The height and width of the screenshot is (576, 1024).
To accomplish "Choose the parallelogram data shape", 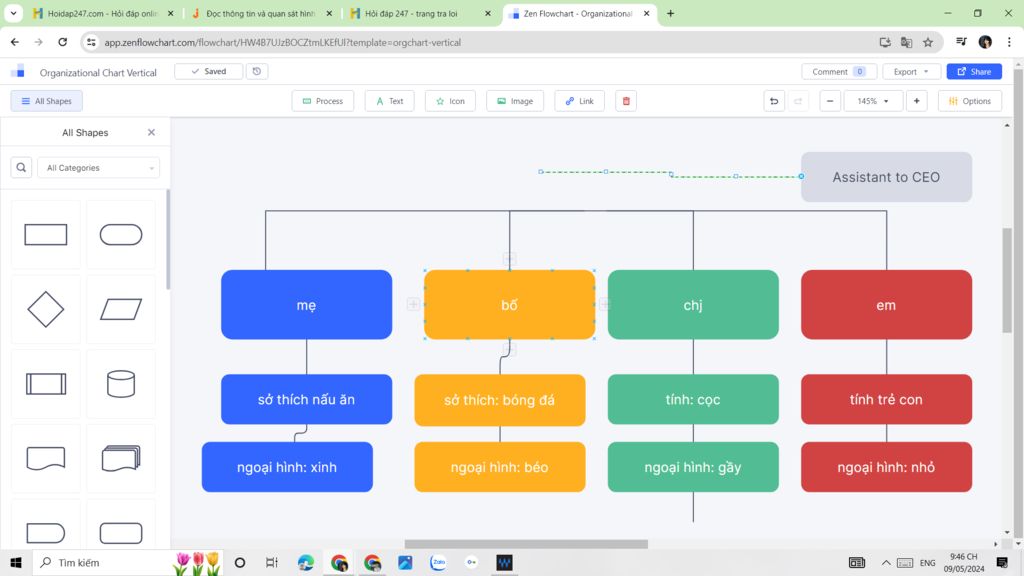I will pyautogui.click(x=121, y=310).
